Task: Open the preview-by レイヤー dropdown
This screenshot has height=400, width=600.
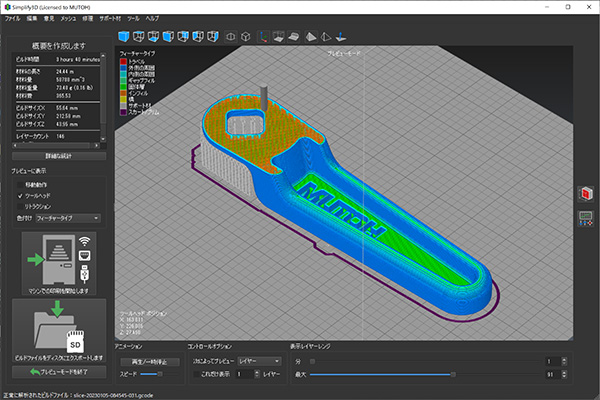Action: tap(259, 361)
